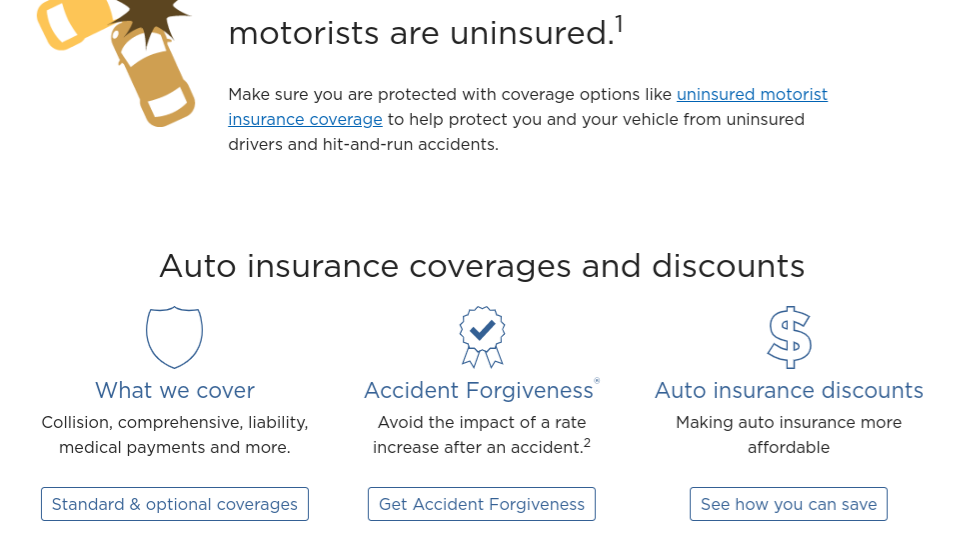Screen dimensions: 954x559
Task: Follow the insurance coverage link text
Action: pyautogui.click(x=305, y=119)
